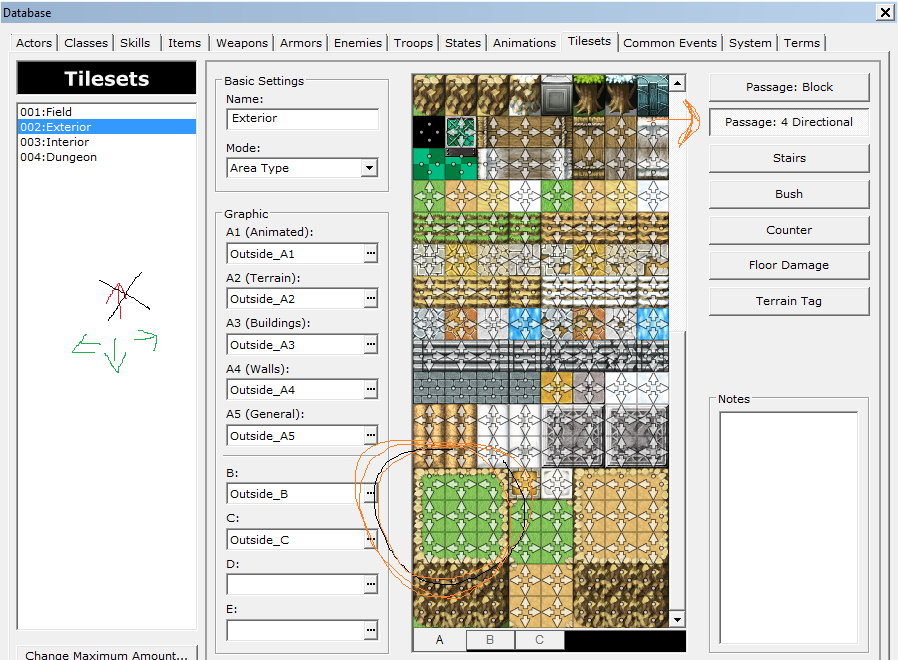898x660 pixels.
Task: Click the Outside_A5 graphic field
Action: (296, 435)
